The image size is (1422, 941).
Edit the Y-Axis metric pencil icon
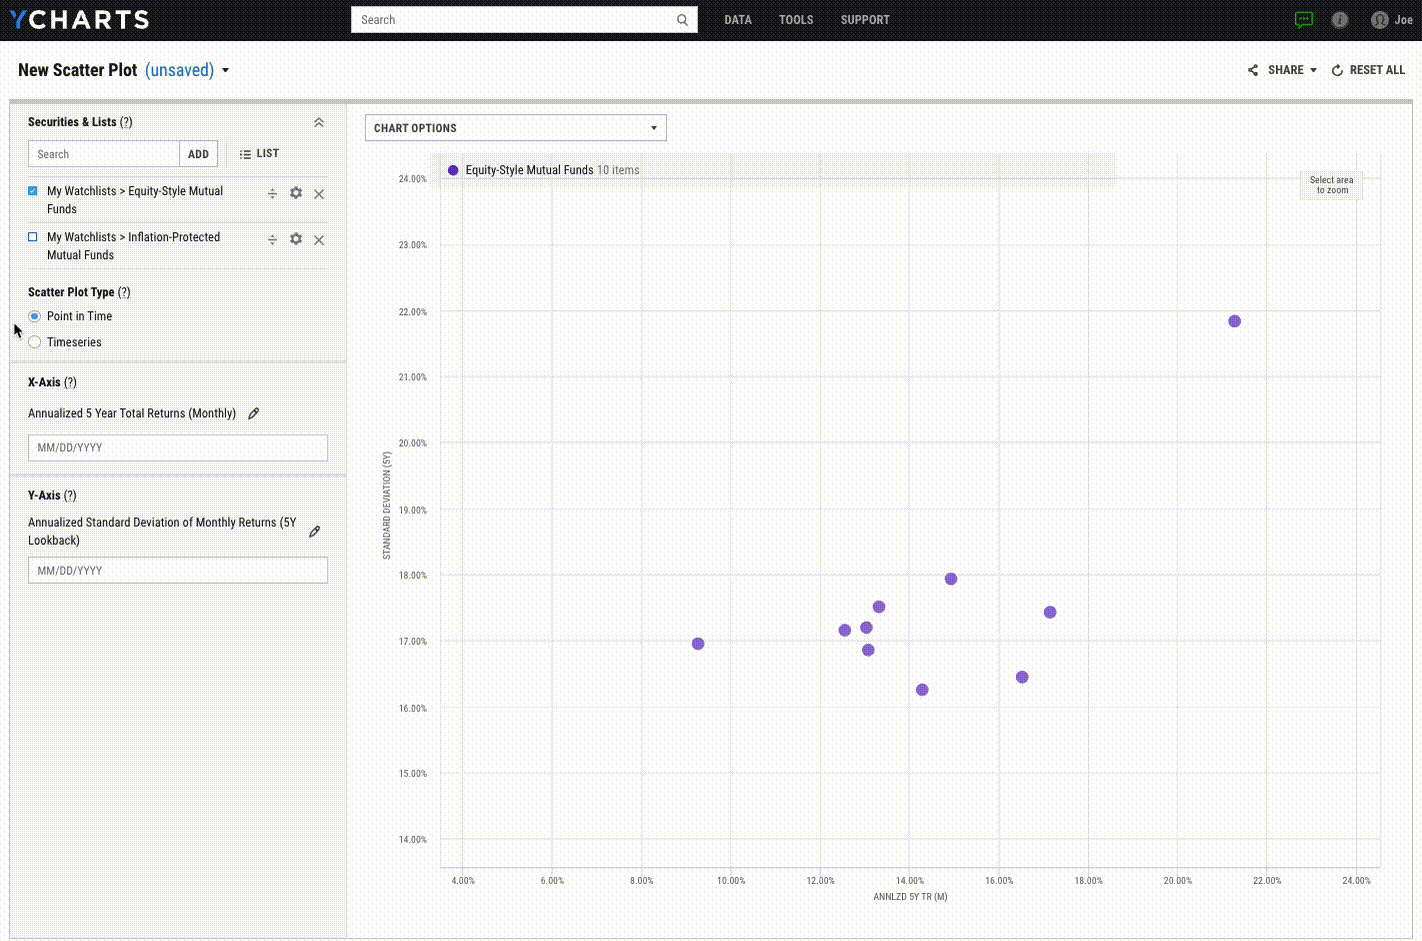coord(315,531)
